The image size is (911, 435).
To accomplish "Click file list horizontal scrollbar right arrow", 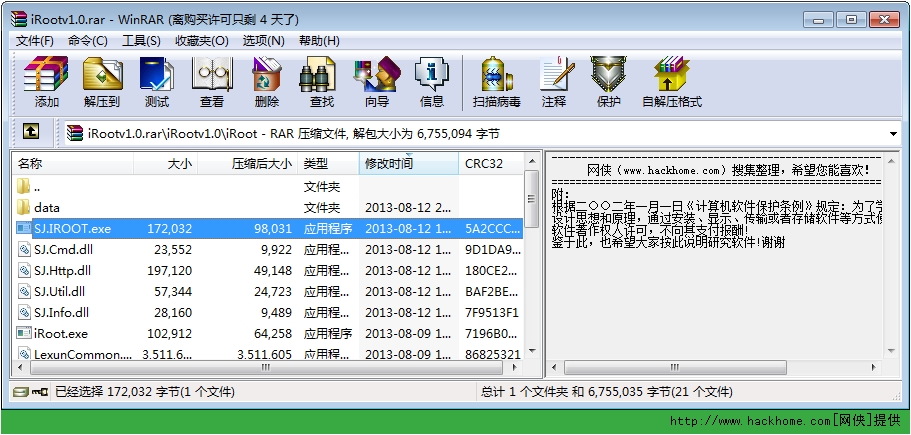I will coord(514,367).
